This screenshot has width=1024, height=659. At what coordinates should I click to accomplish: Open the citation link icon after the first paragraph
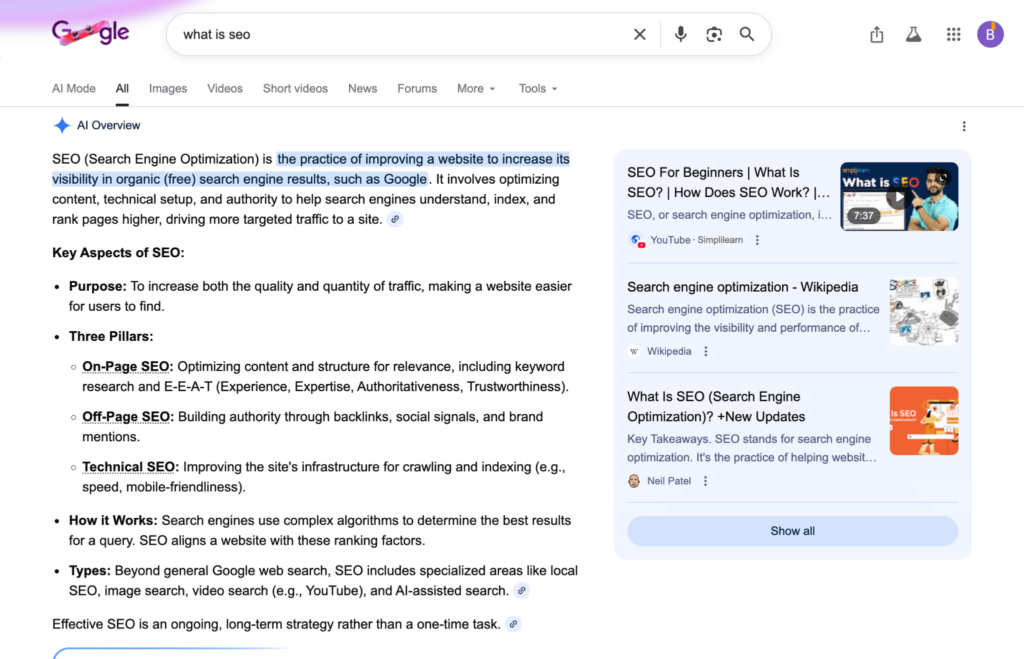coord(395,219)
